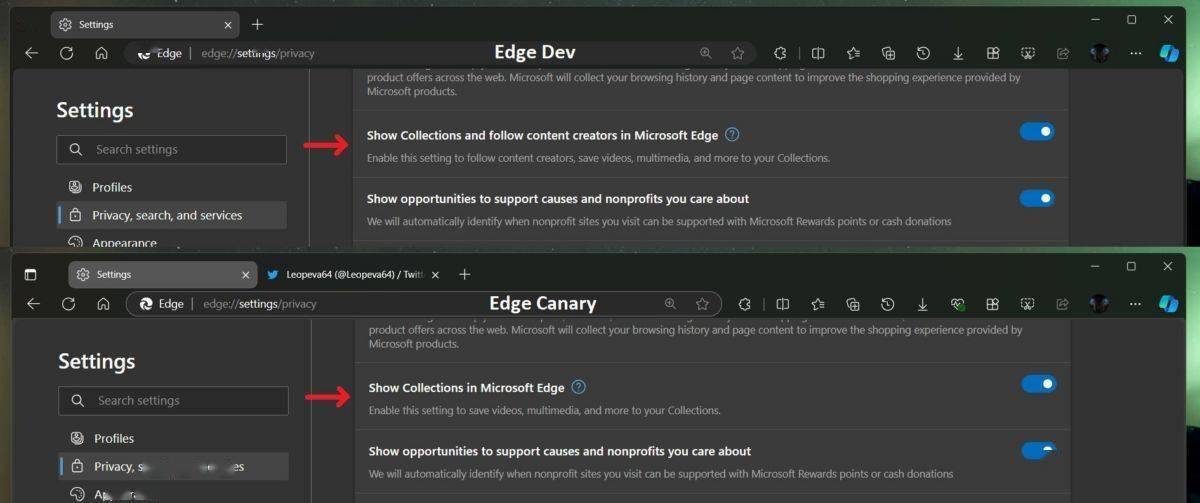Open a new tab in Edge Canary
Image resolution: width=1200 pixels, height=503 pixels.
[464, 274]
